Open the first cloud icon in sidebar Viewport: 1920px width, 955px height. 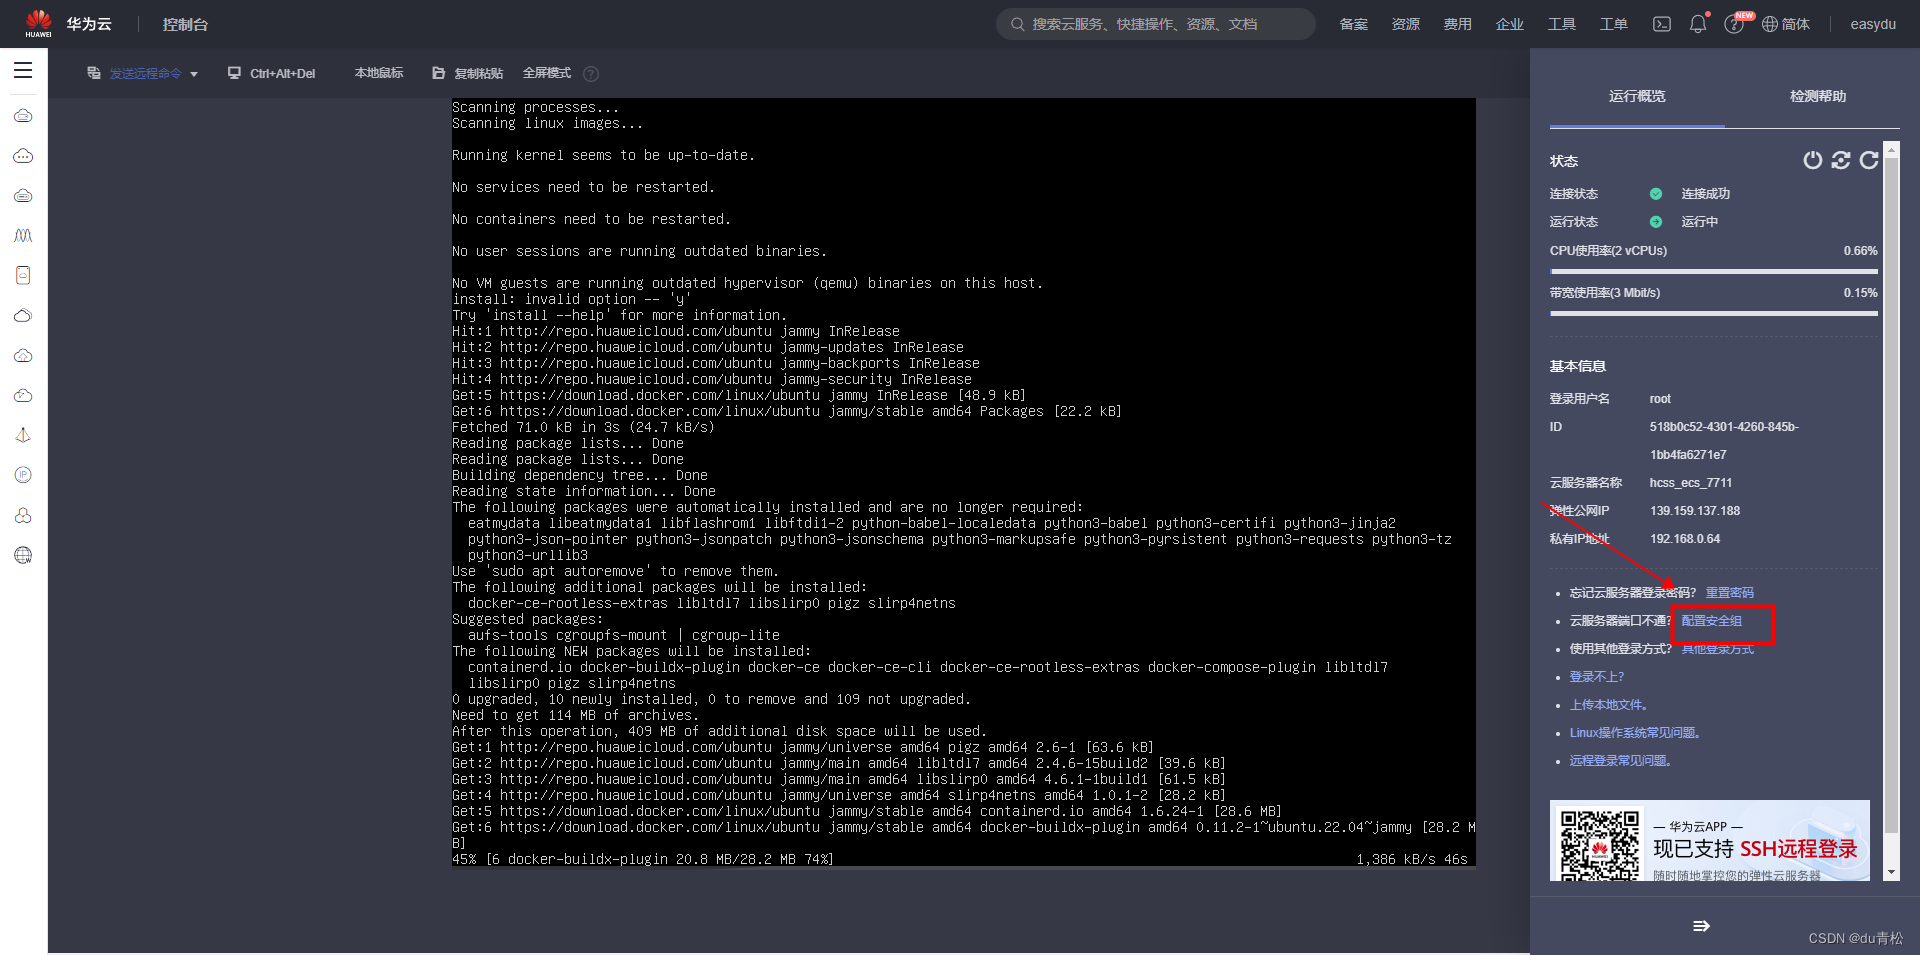click(23, 116)
